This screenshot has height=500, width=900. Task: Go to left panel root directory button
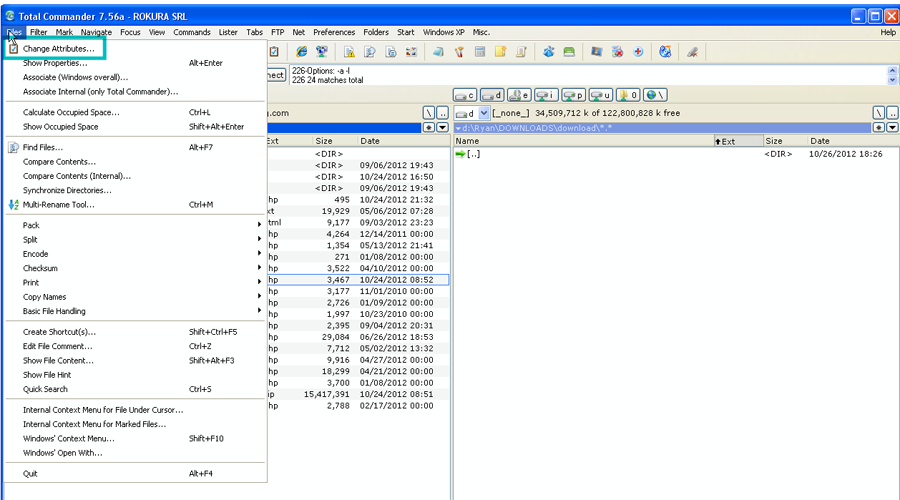pos(429,113)
